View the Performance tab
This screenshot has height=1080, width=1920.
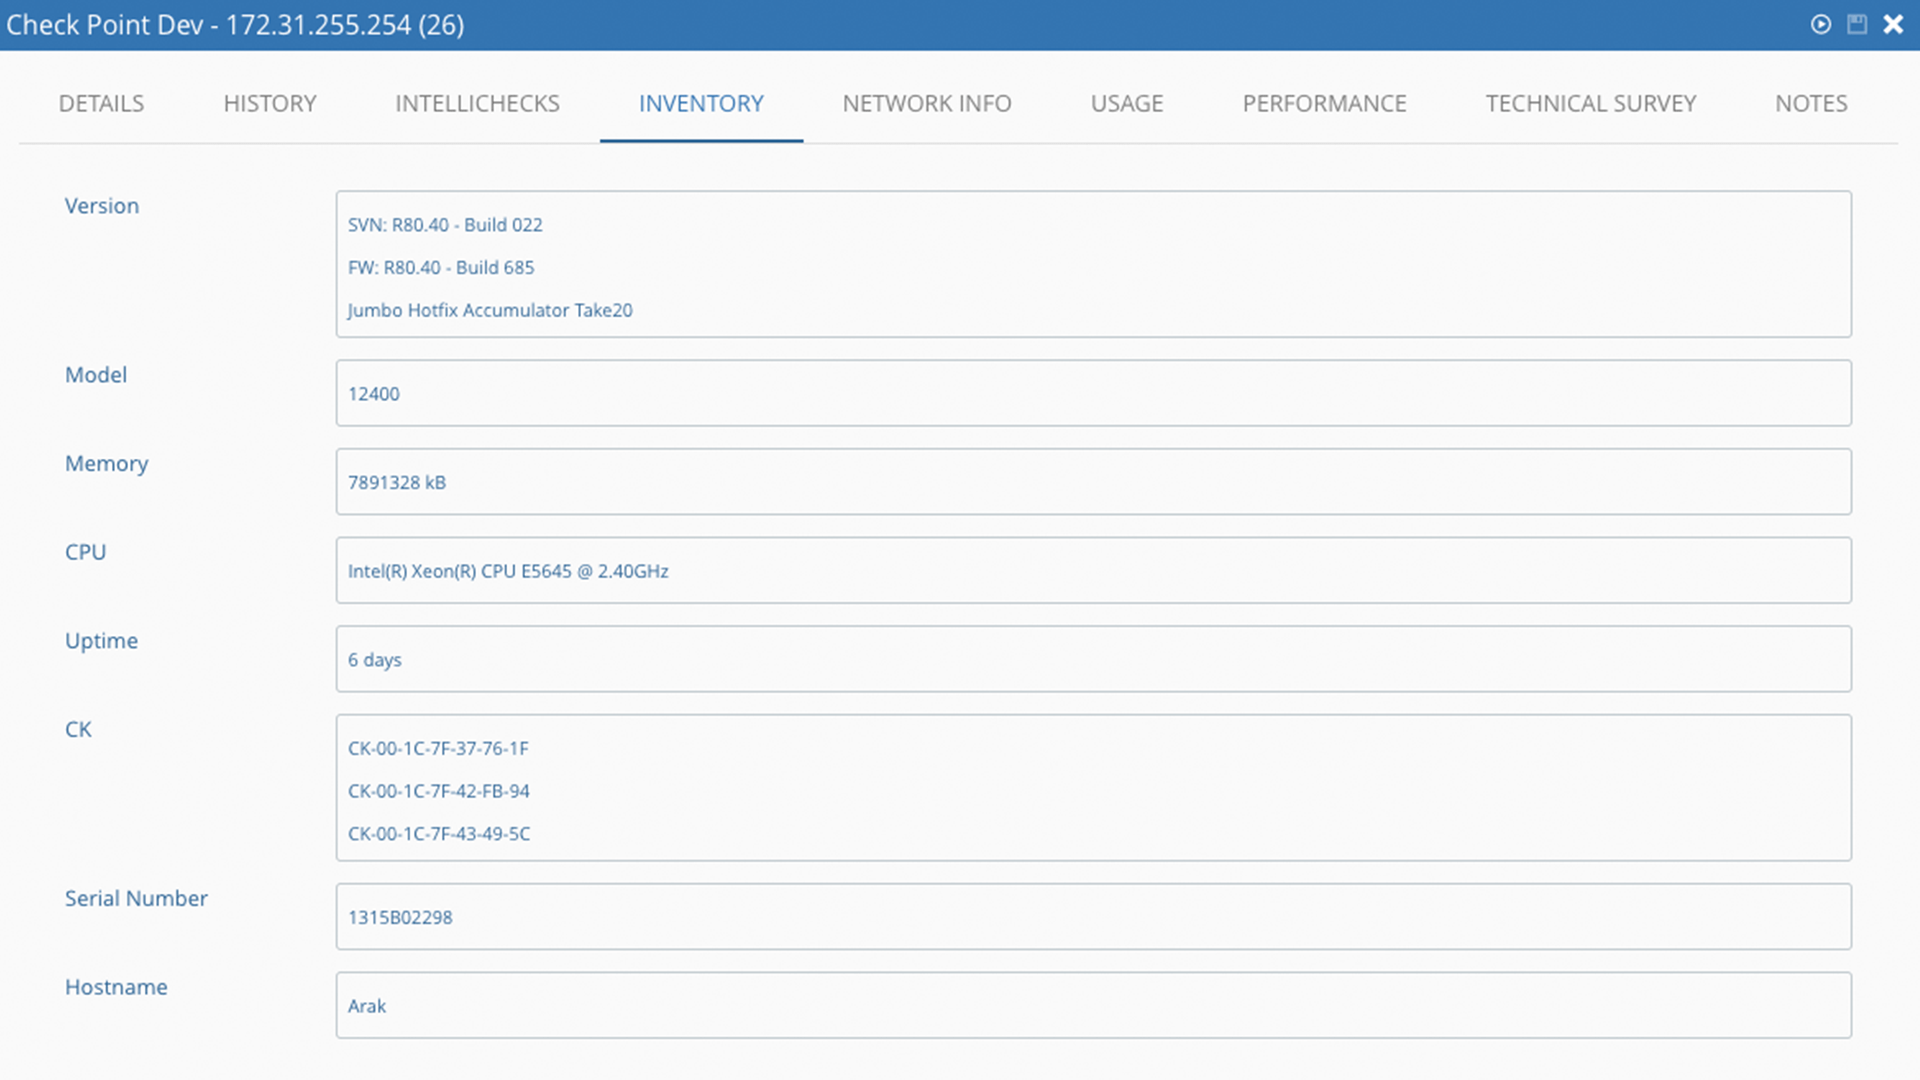[x=1324, y=103]
